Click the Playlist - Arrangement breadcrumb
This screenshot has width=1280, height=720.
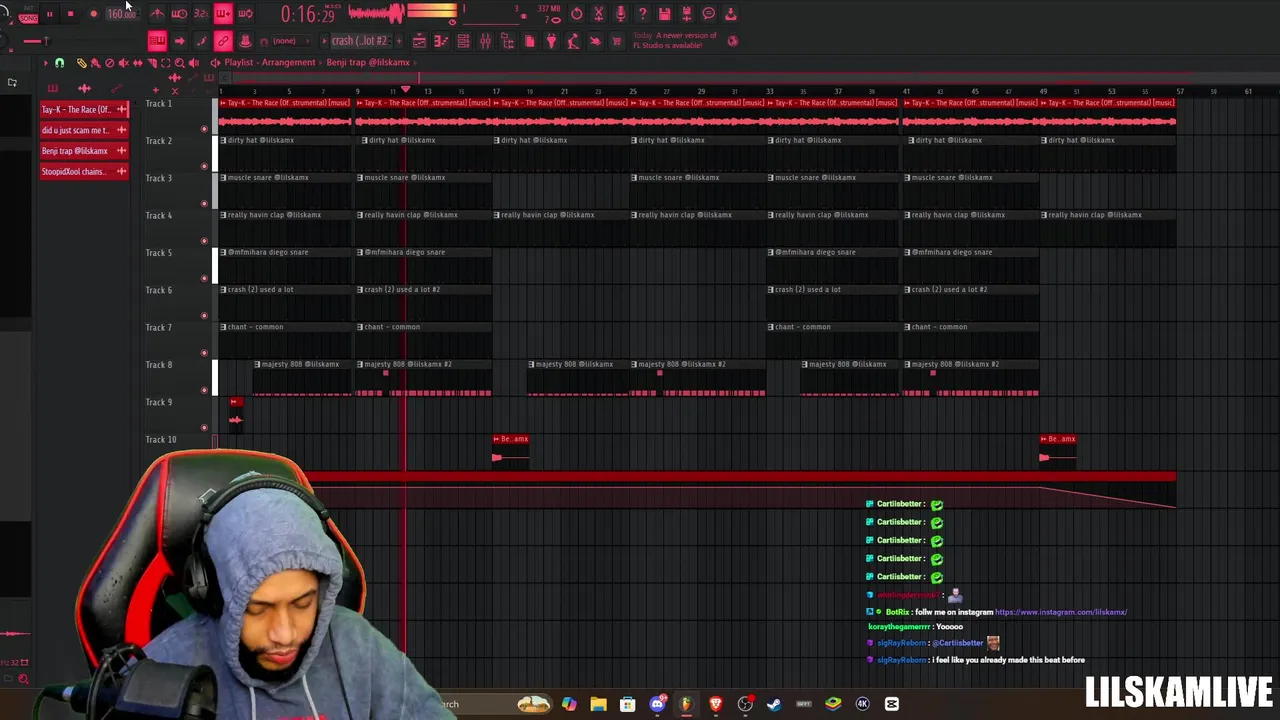pos(270,62)
